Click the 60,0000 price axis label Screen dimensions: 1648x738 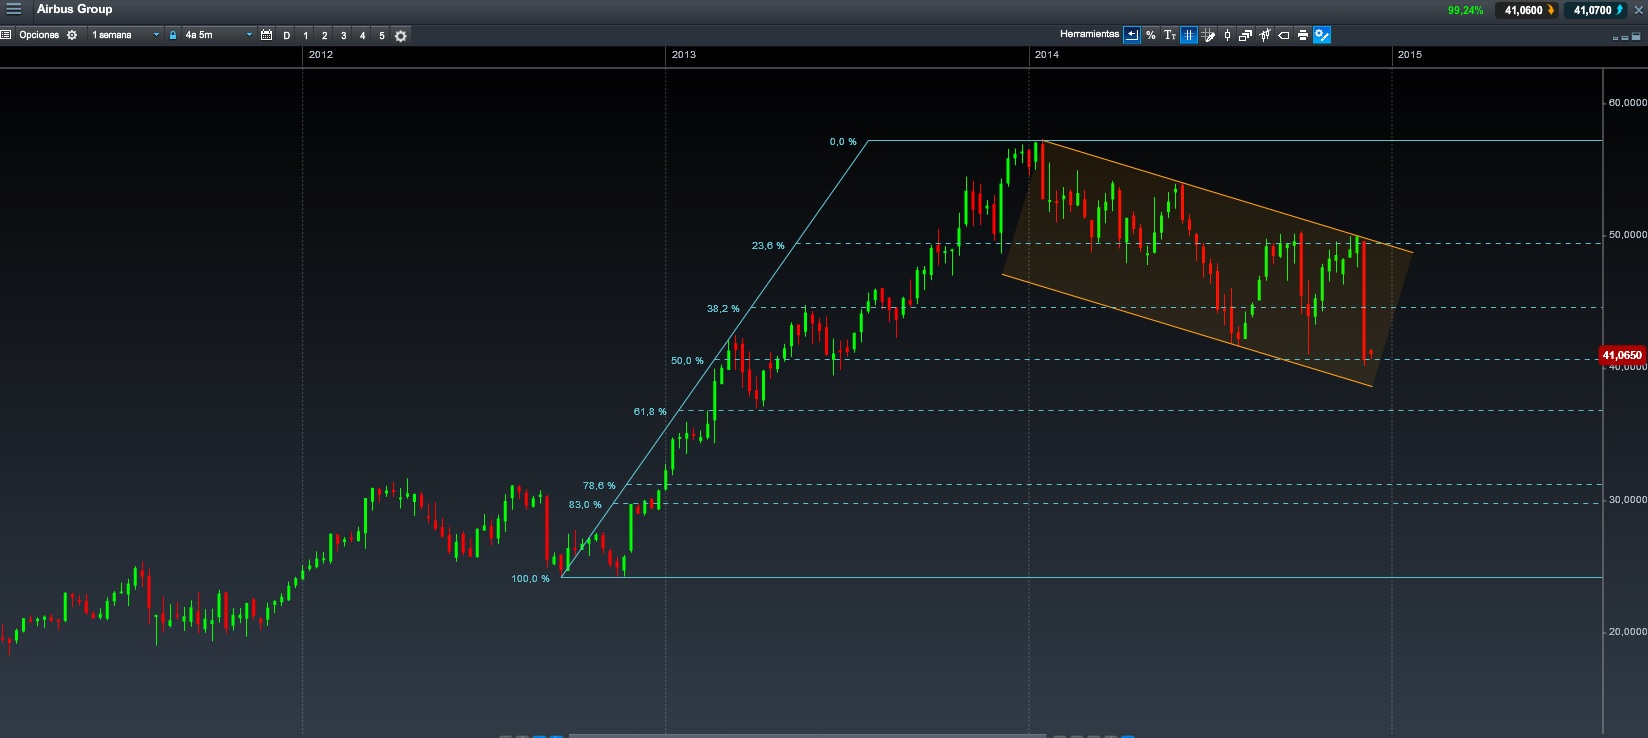(1627, 102)
